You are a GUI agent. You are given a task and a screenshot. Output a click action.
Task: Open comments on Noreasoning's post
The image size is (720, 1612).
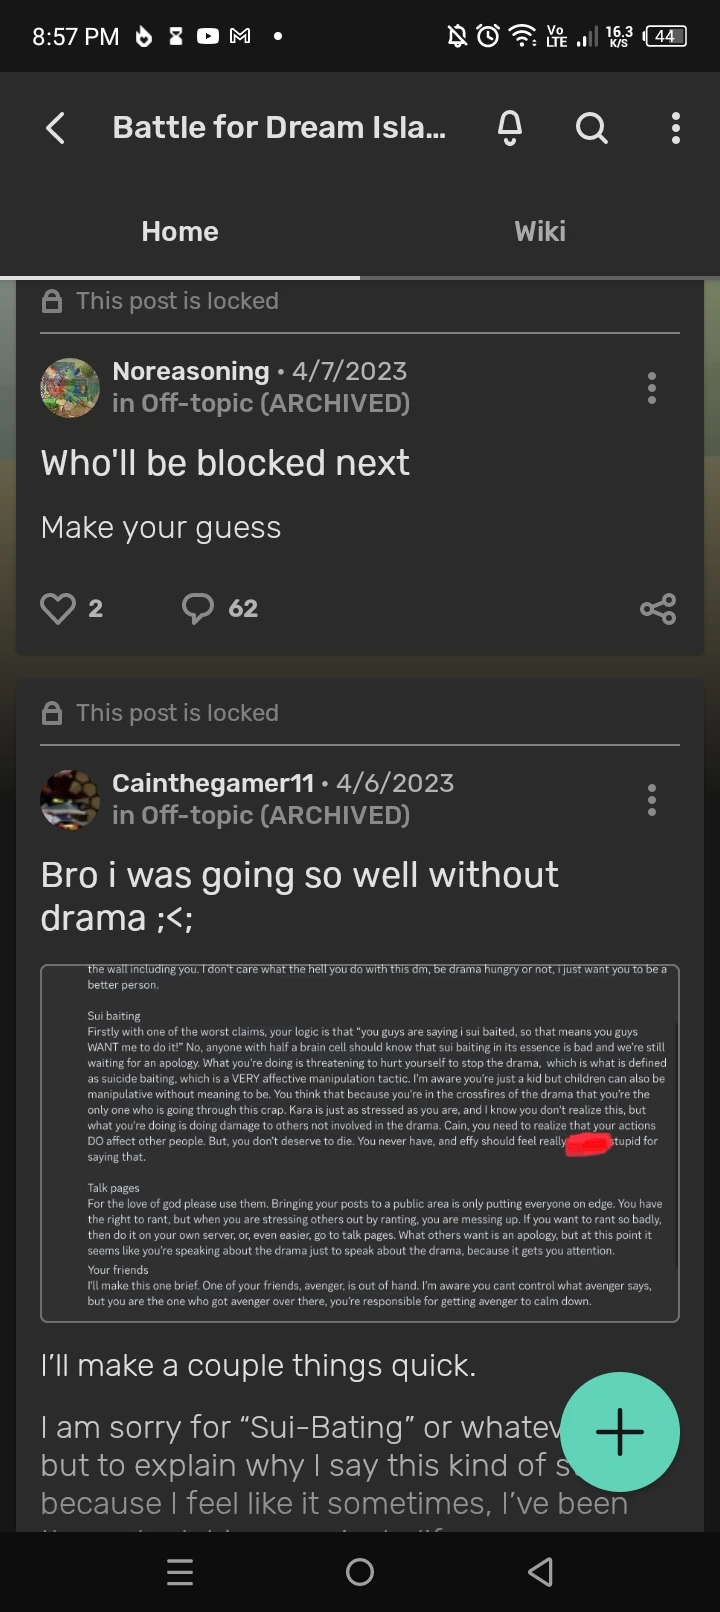198,608
